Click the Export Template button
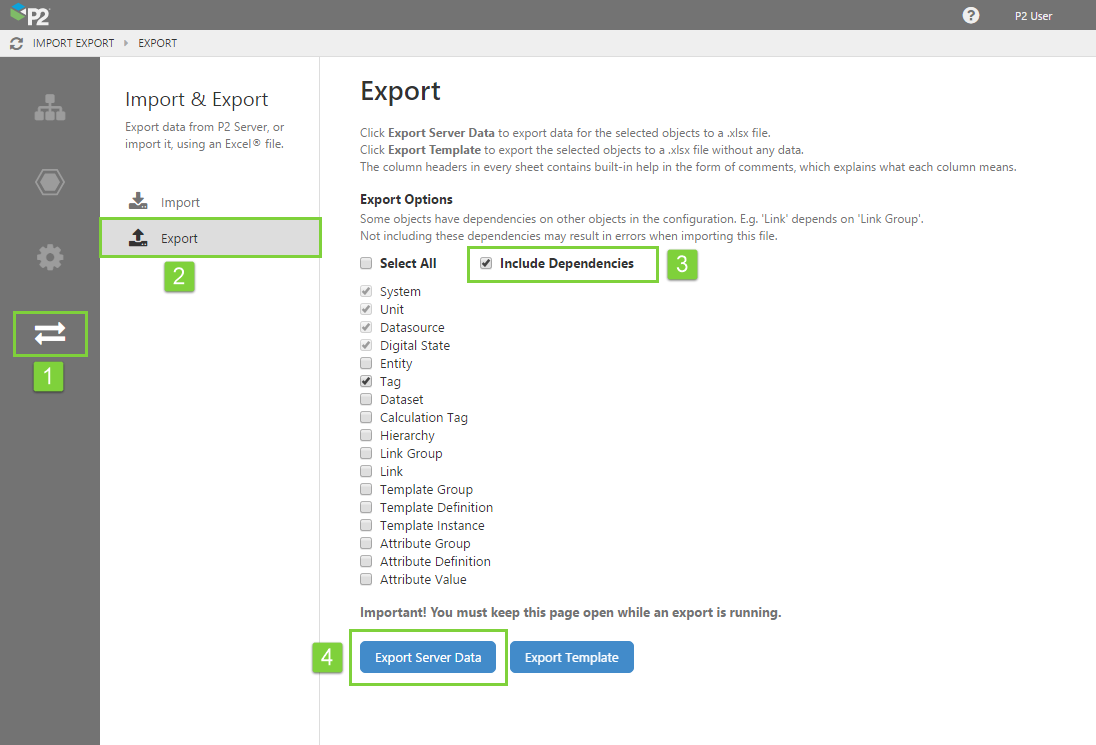The width and height of the screenshot is (1096, 745). pos(571,657)
